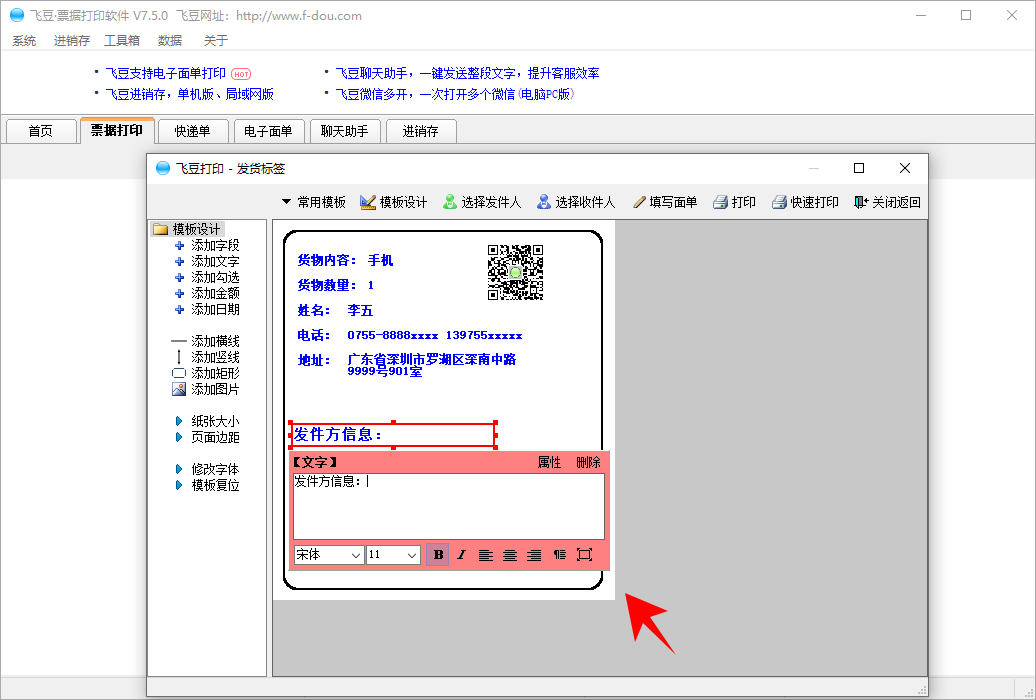The width and height of the screenshot is (1036, 700).
Task: Open 填写面单 with the pencil icon
Action: click(639, 202)
